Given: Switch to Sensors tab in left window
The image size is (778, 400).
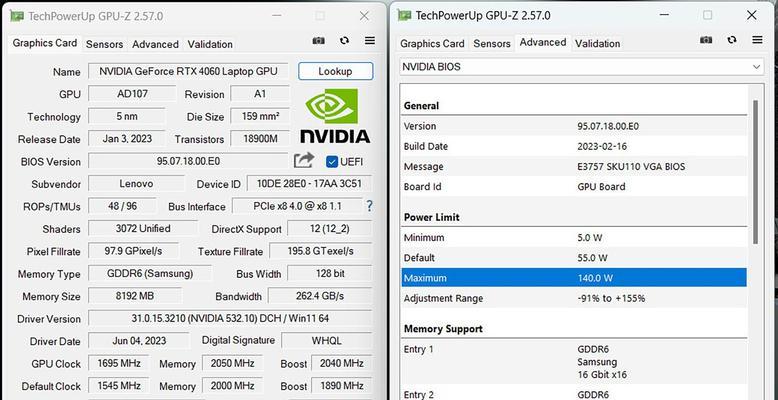Looking at the screenshot, I should coord(104,44).
